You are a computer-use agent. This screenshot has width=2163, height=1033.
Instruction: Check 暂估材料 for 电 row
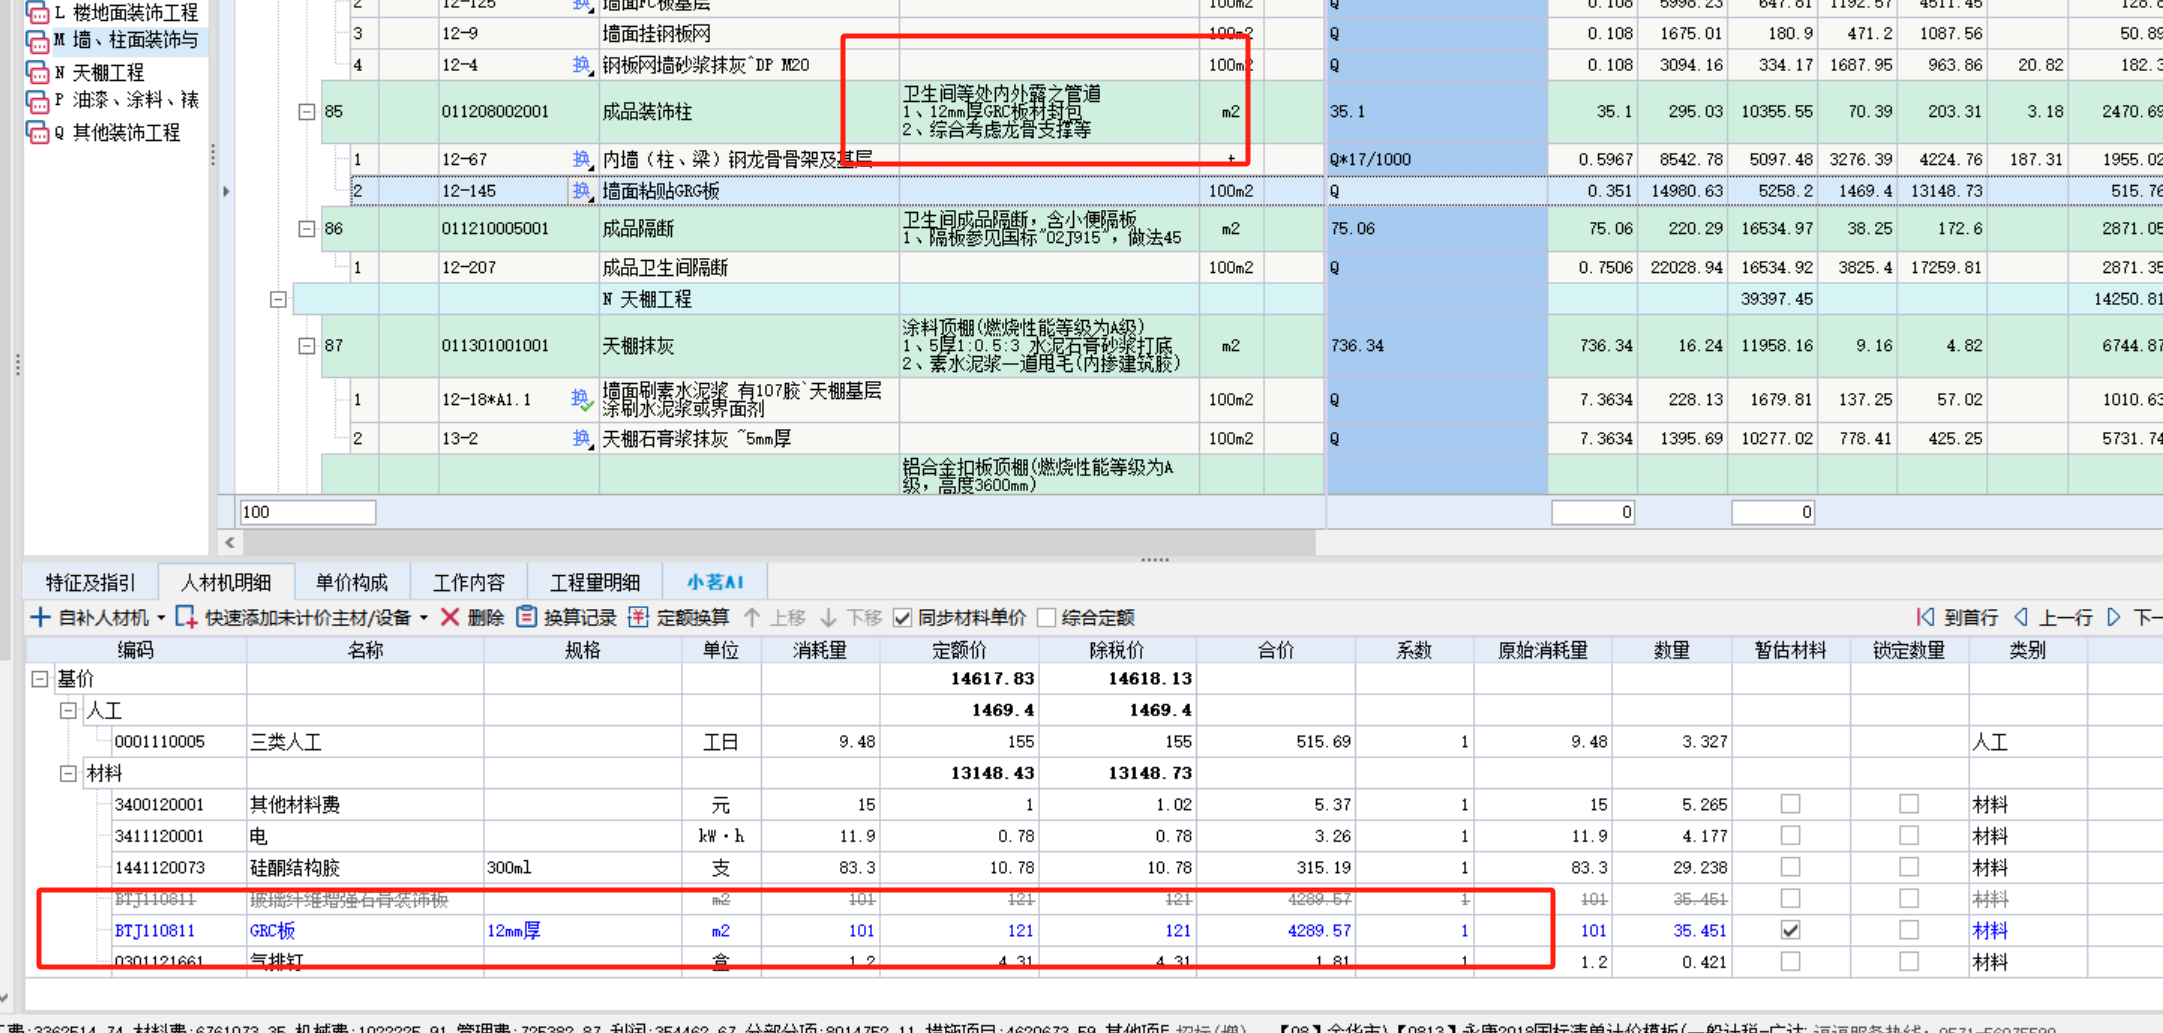(1790, 835)
